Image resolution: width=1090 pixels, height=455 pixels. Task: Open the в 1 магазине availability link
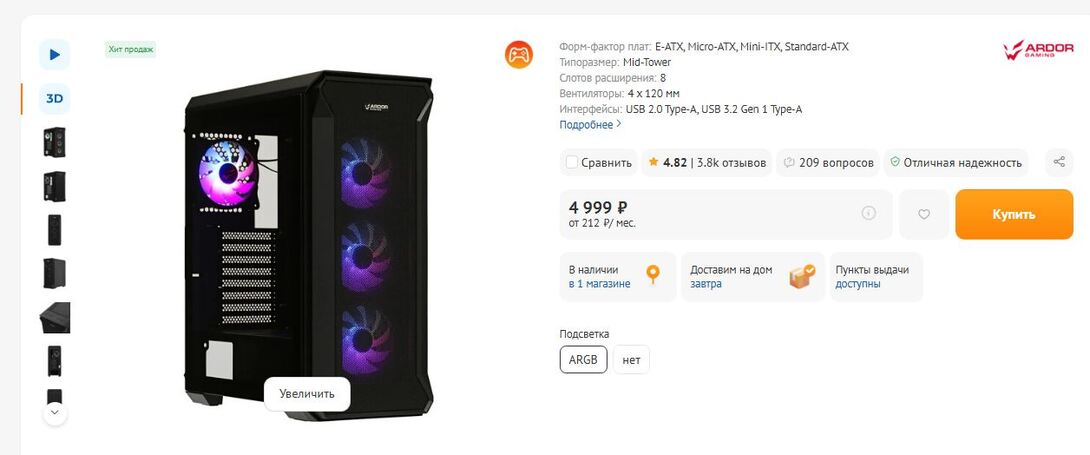tap(600, 284)
